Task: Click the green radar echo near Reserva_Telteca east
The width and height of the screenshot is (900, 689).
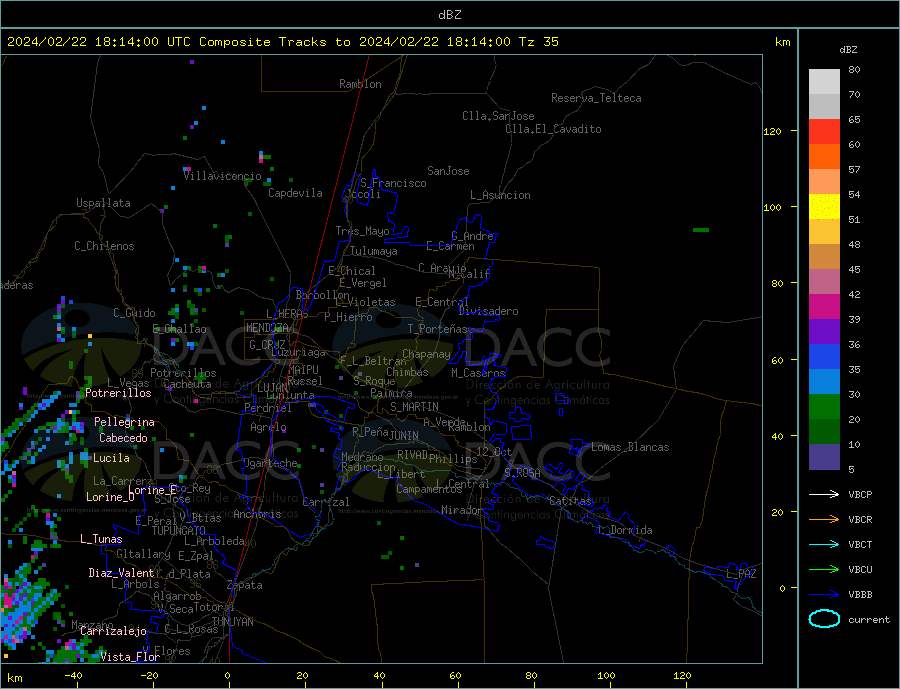Action: click(701, 230)
